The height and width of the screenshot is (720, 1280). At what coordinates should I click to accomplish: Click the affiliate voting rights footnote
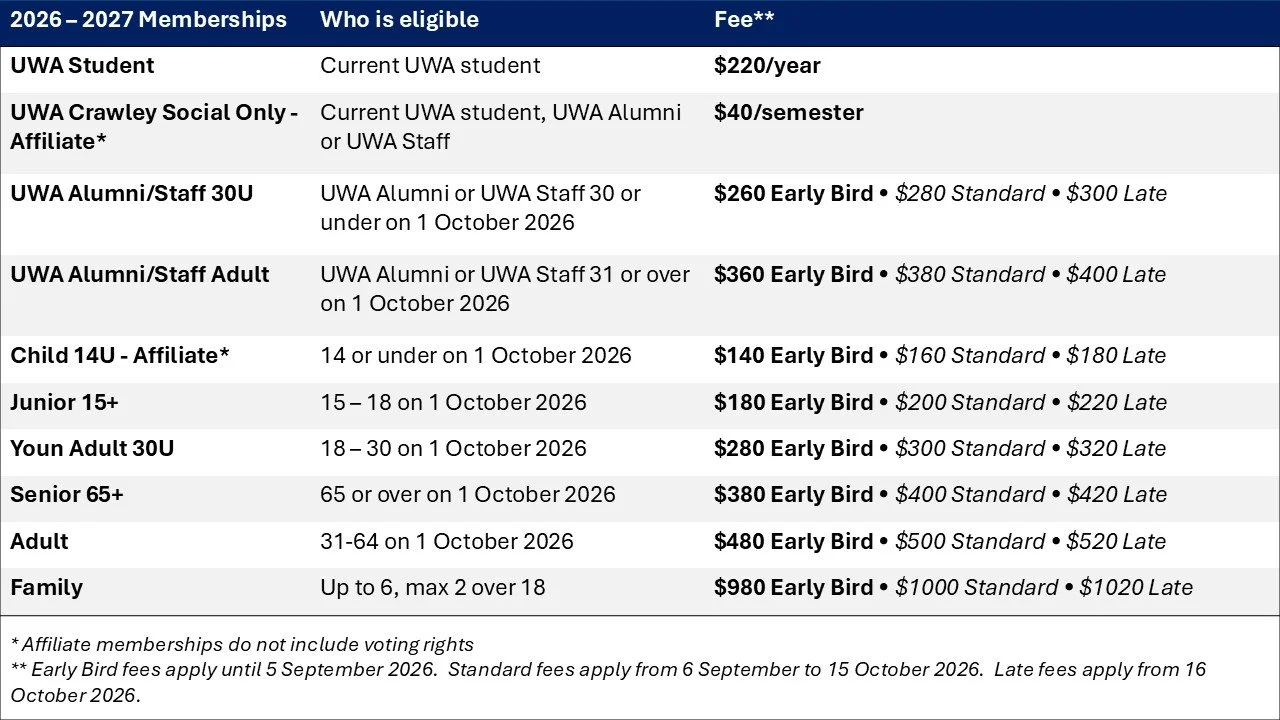[242, 645]
